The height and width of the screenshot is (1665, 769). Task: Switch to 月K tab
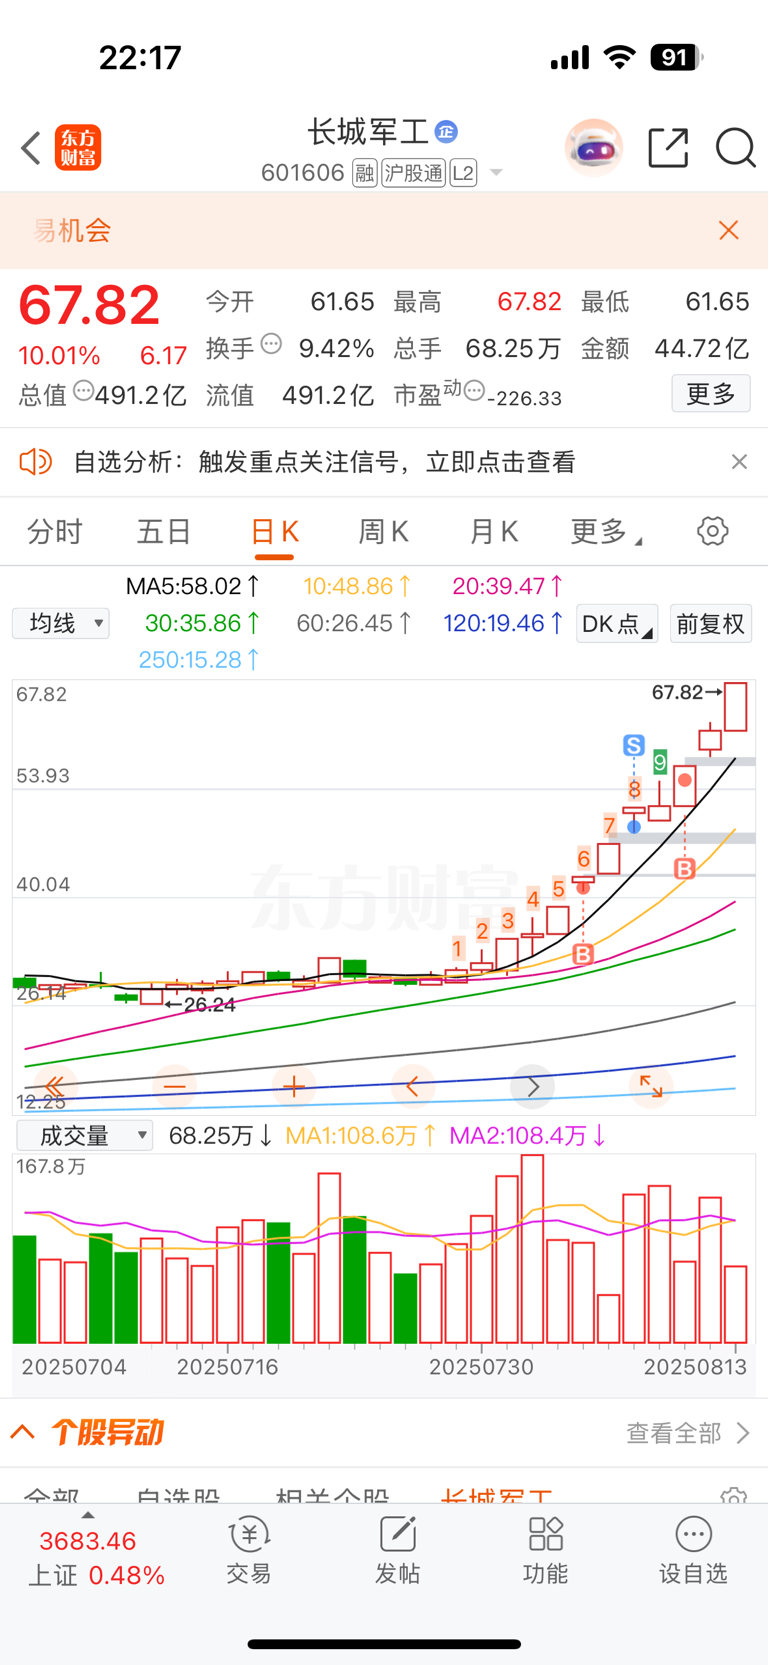[x=494, y=532]
